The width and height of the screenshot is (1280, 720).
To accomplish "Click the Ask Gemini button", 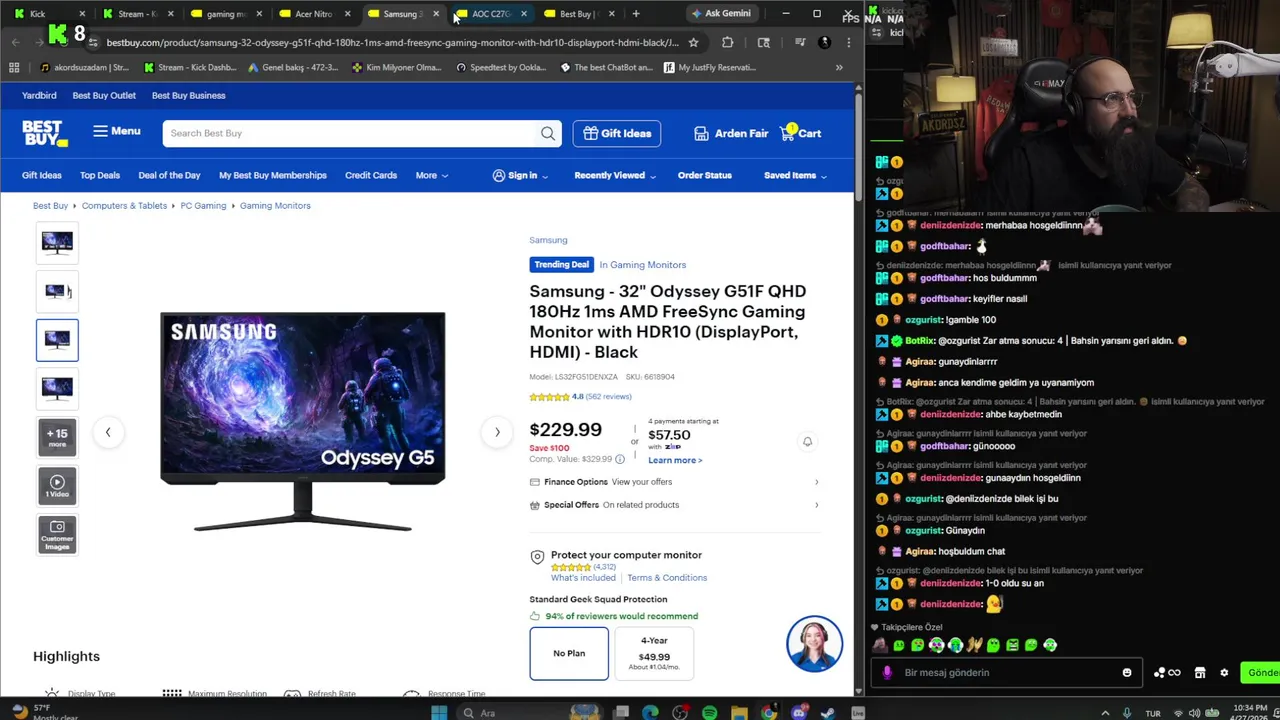I will [x=721, y=14].
